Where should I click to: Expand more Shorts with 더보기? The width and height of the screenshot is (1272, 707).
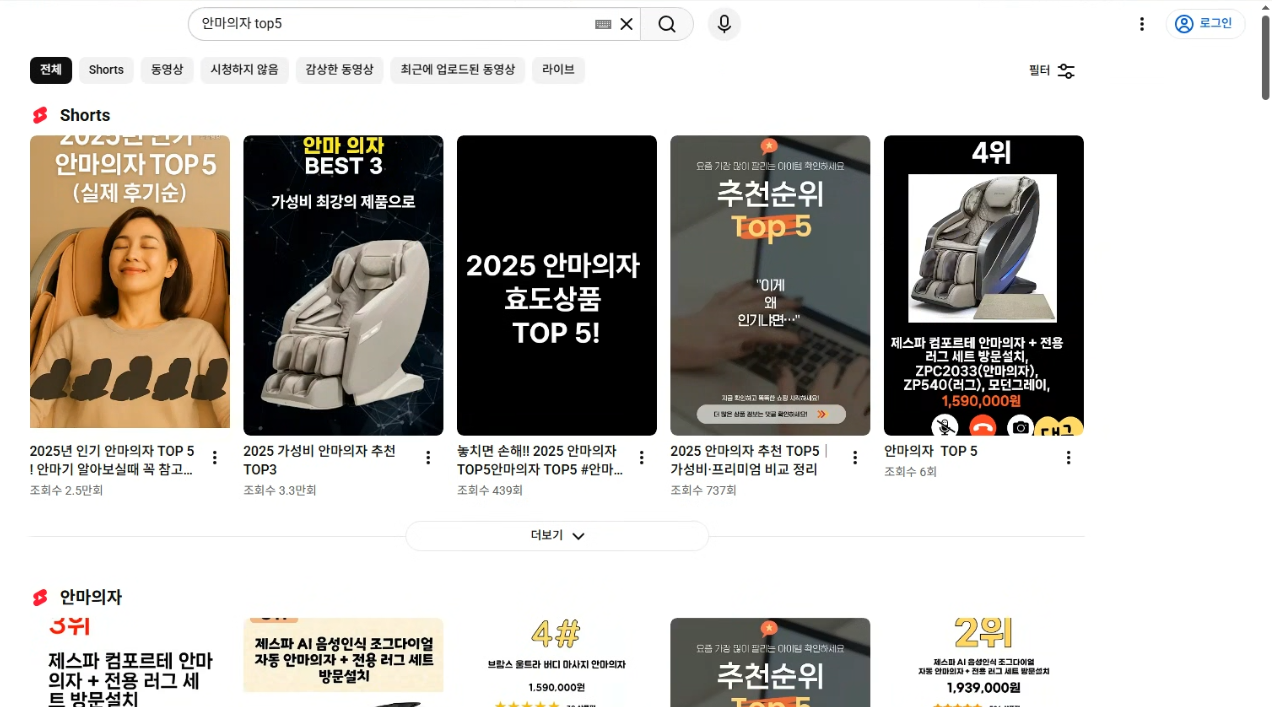click(556, 535)
